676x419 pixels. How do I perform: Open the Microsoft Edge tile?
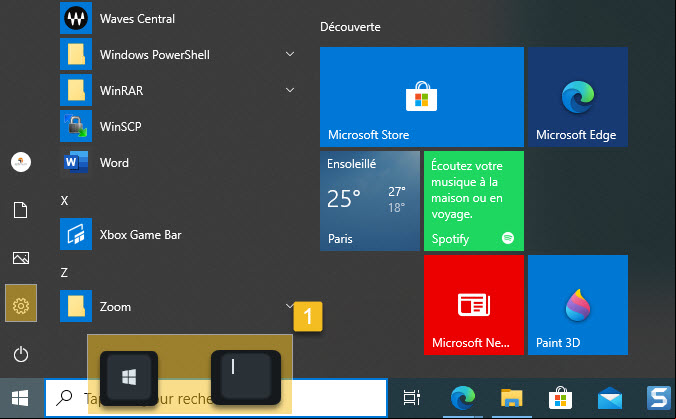[x=578, y=97]
